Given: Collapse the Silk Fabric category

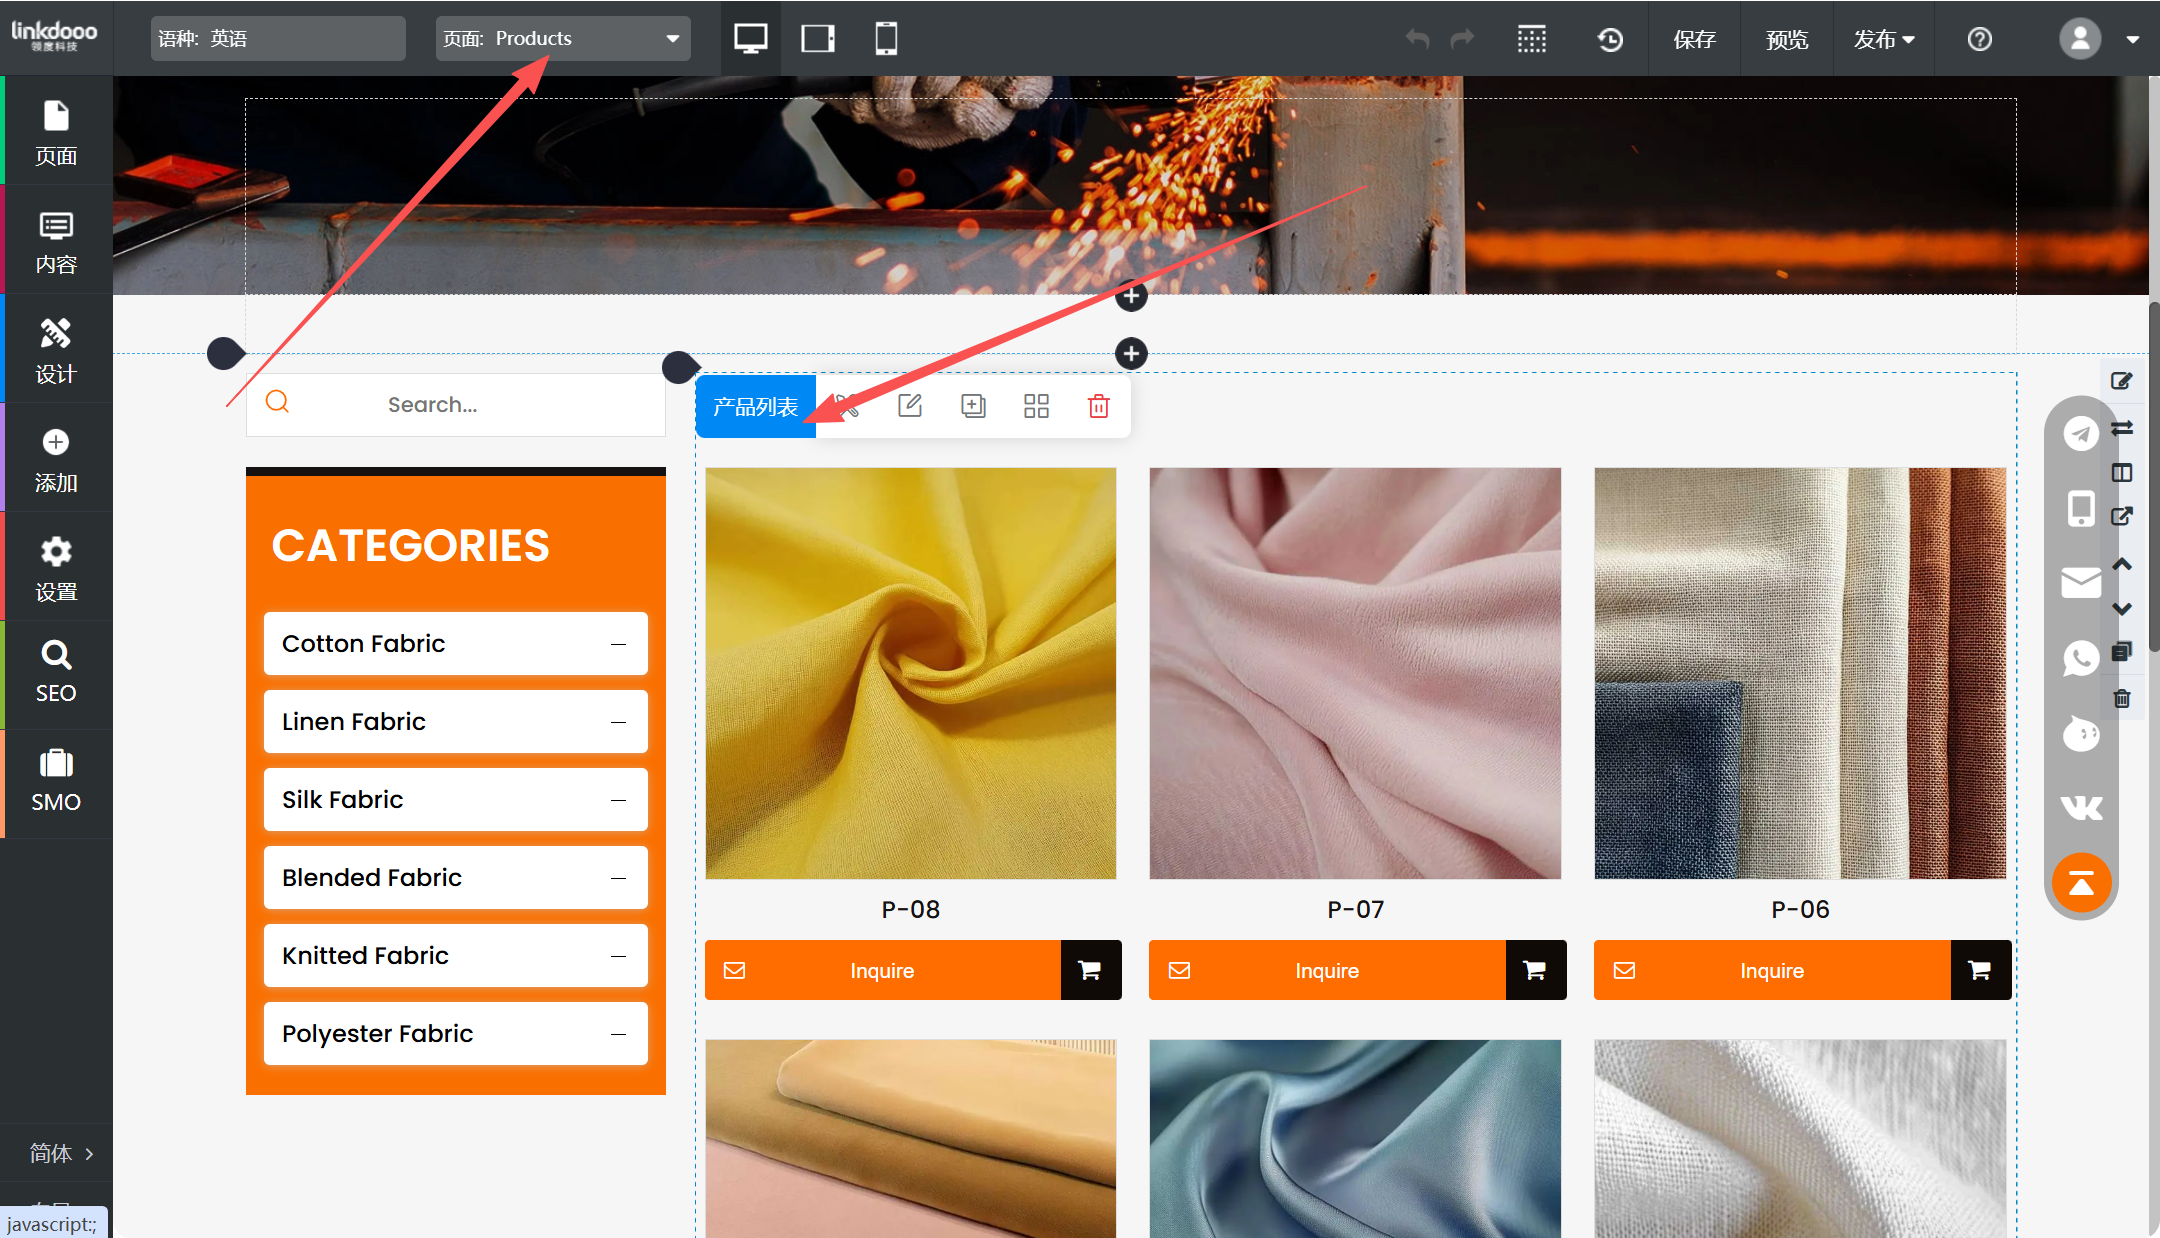Looking at the screenshot, I should (618, 800).
